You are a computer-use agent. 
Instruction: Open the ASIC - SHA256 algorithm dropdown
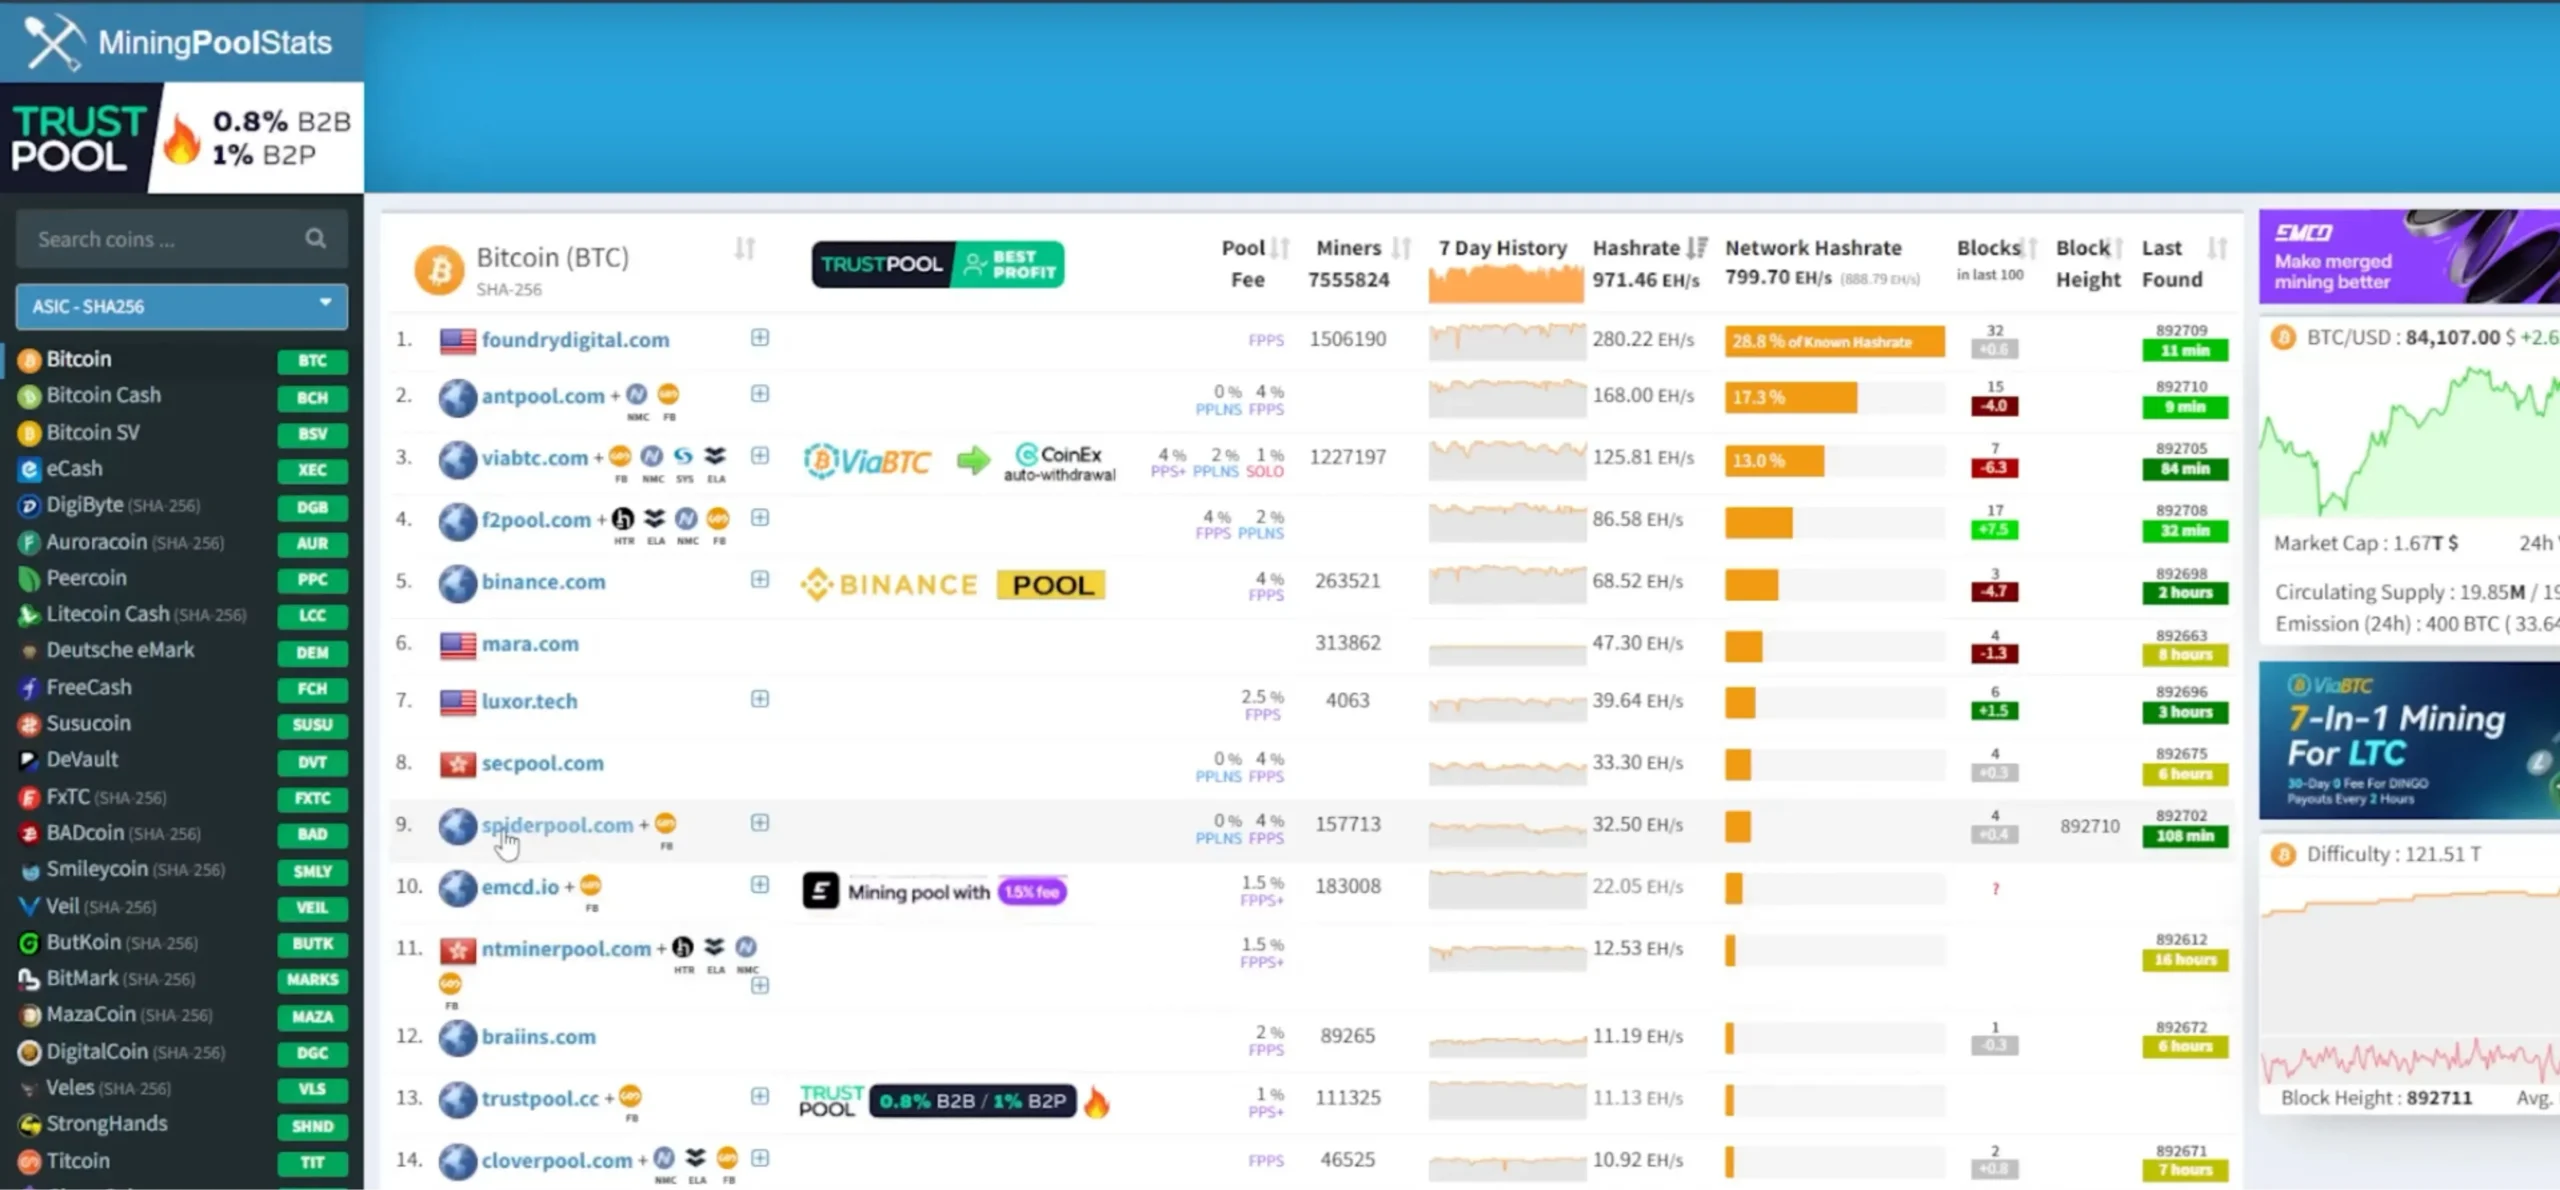pyautogui.click(x=182, y=306)
